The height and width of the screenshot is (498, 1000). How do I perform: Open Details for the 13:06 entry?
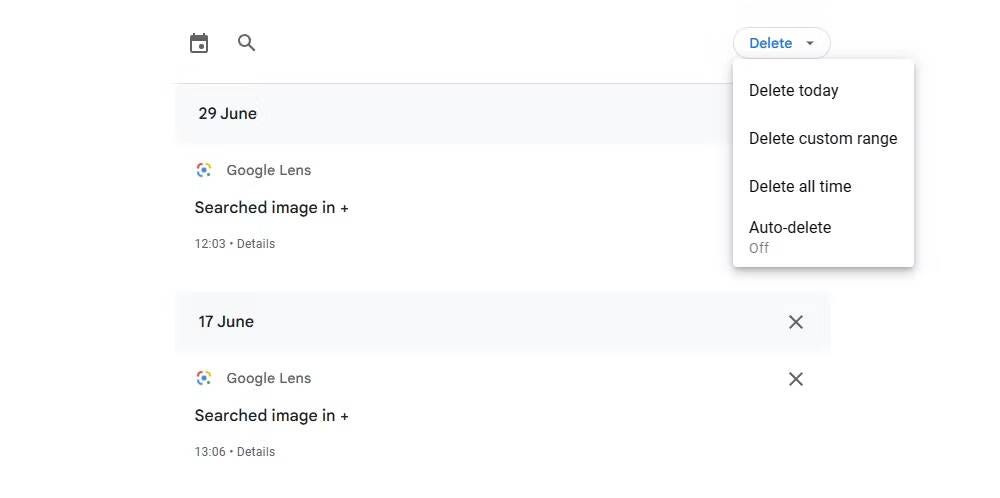click(x=256, y=452)
